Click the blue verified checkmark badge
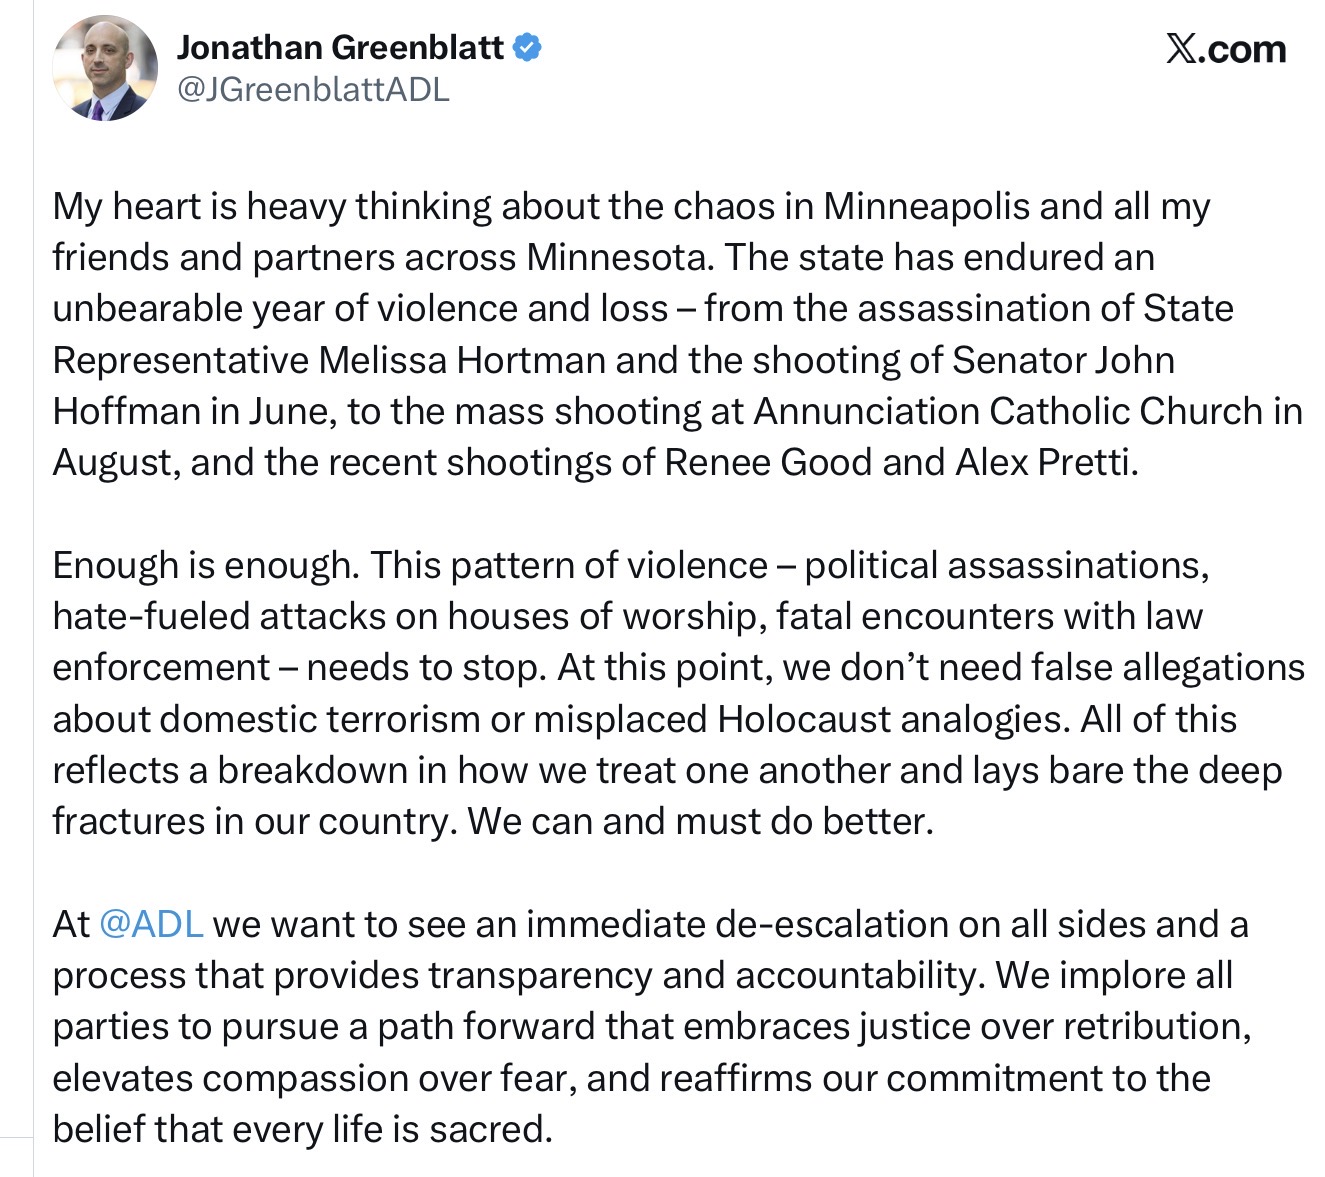1325x1177 pixels. click(x=527, y=47)
